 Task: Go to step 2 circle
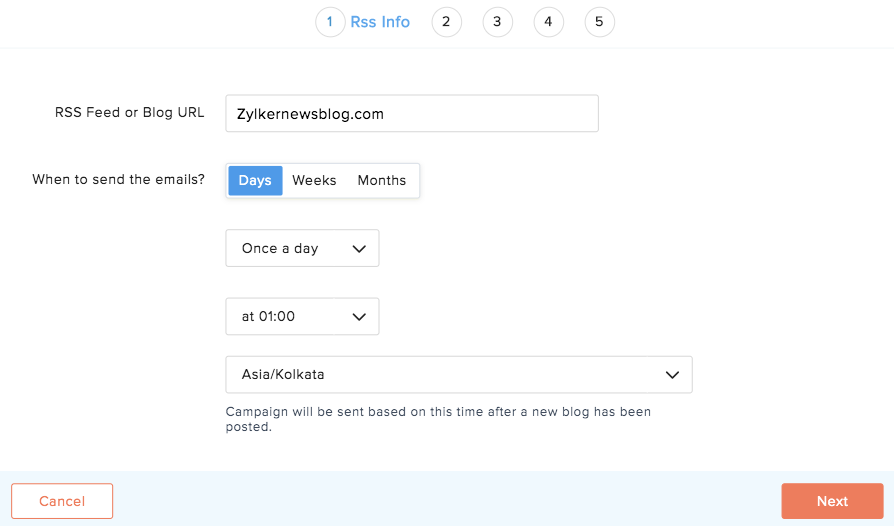[447, 22]
